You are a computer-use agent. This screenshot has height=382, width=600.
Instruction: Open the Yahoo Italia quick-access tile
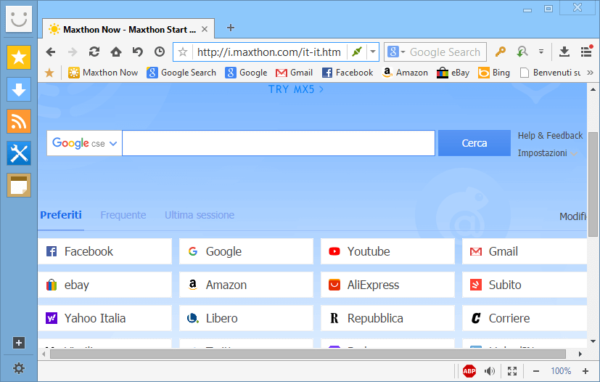[104, 318]
